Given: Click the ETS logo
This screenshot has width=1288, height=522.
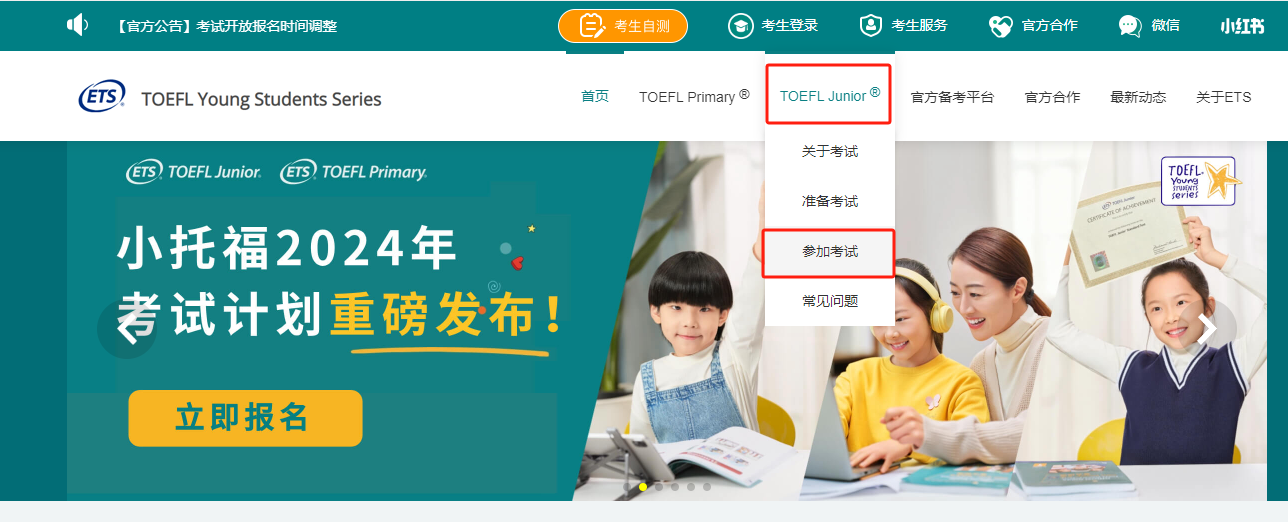Looking at the screenshot, I should tap(101, 97).
